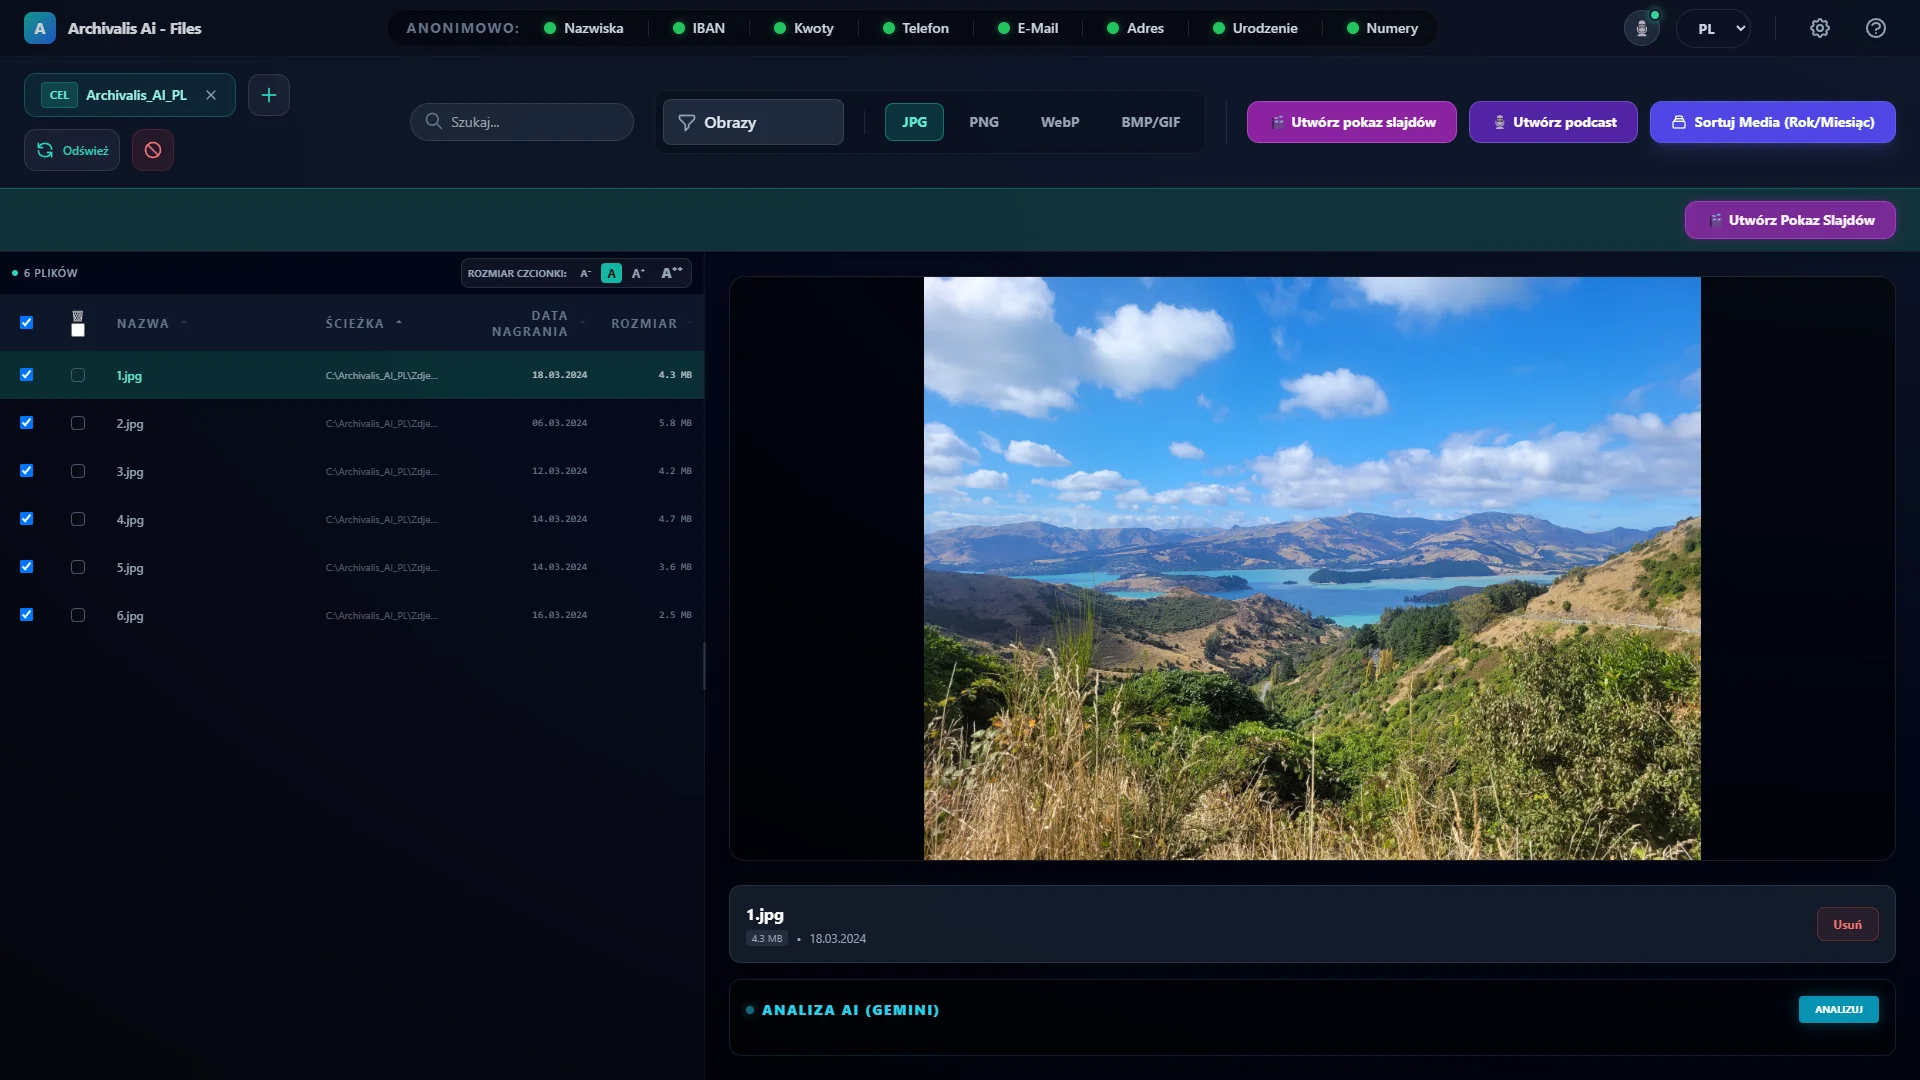Viewport: 1920px width, 1080px height.
Task: Click Utwórz pokaz slajdów toolbar button
Action: (1352, 122)
